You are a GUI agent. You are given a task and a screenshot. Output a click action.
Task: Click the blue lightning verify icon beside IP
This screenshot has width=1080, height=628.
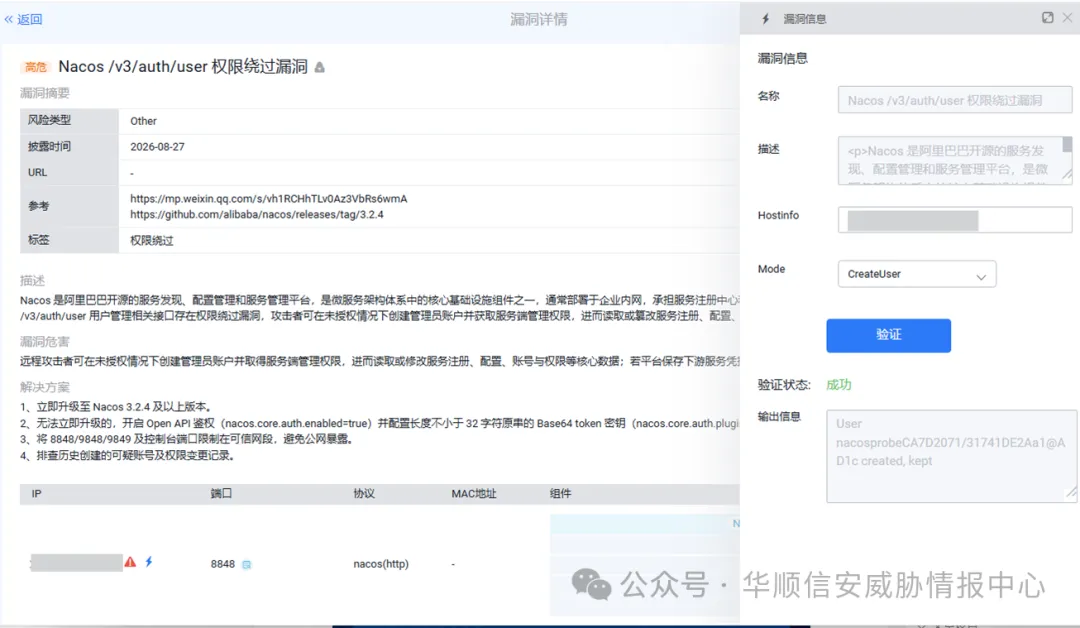click(x=149, y=562)
